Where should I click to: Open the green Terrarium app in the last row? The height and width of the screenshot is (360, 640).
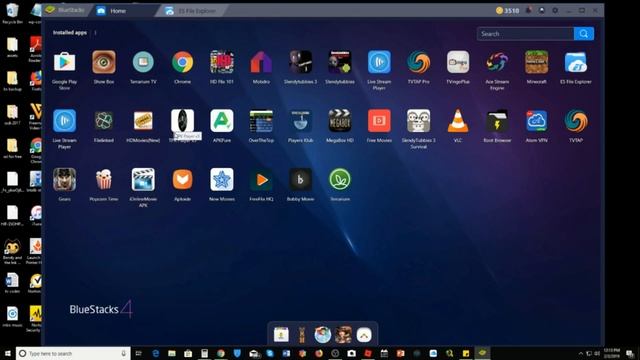click(340, 180)
